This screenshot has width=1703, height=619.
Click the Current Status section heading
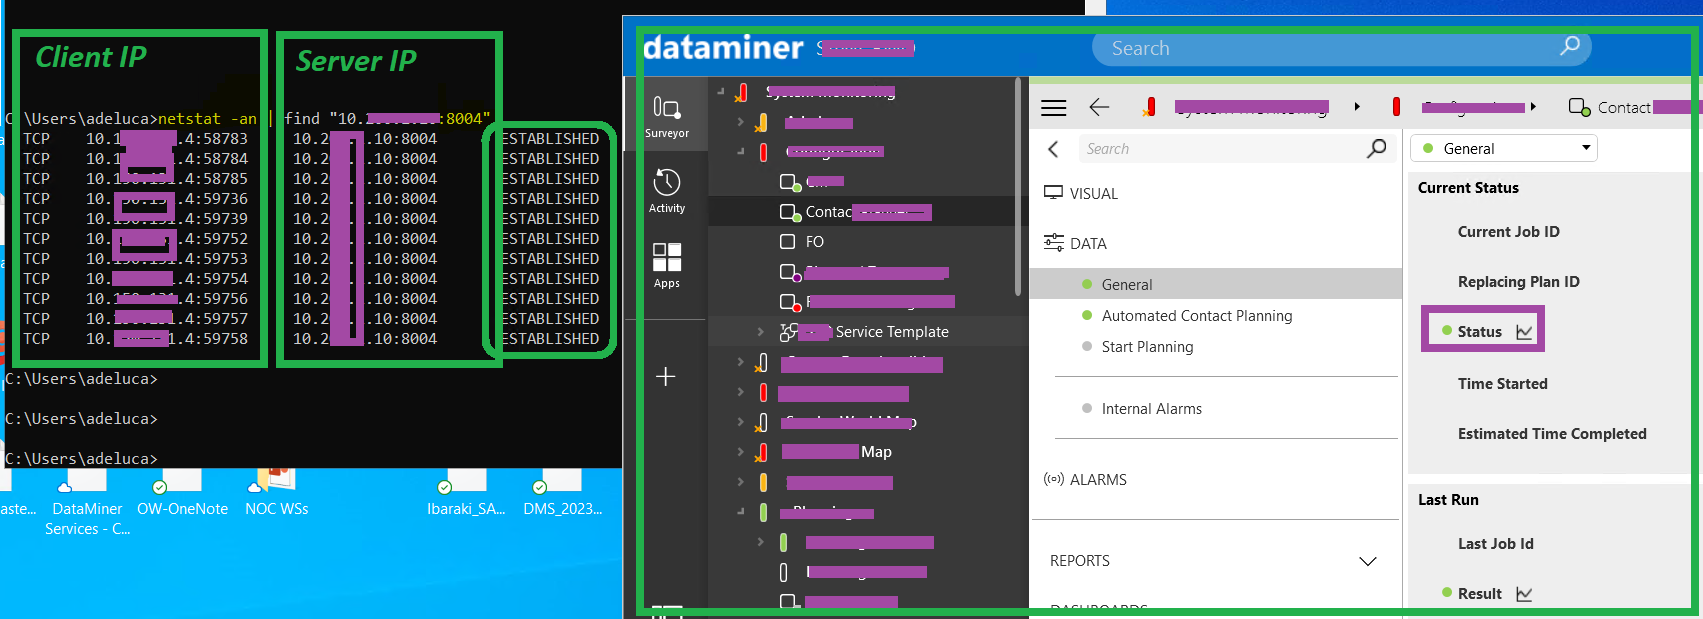click(1468, 188)
